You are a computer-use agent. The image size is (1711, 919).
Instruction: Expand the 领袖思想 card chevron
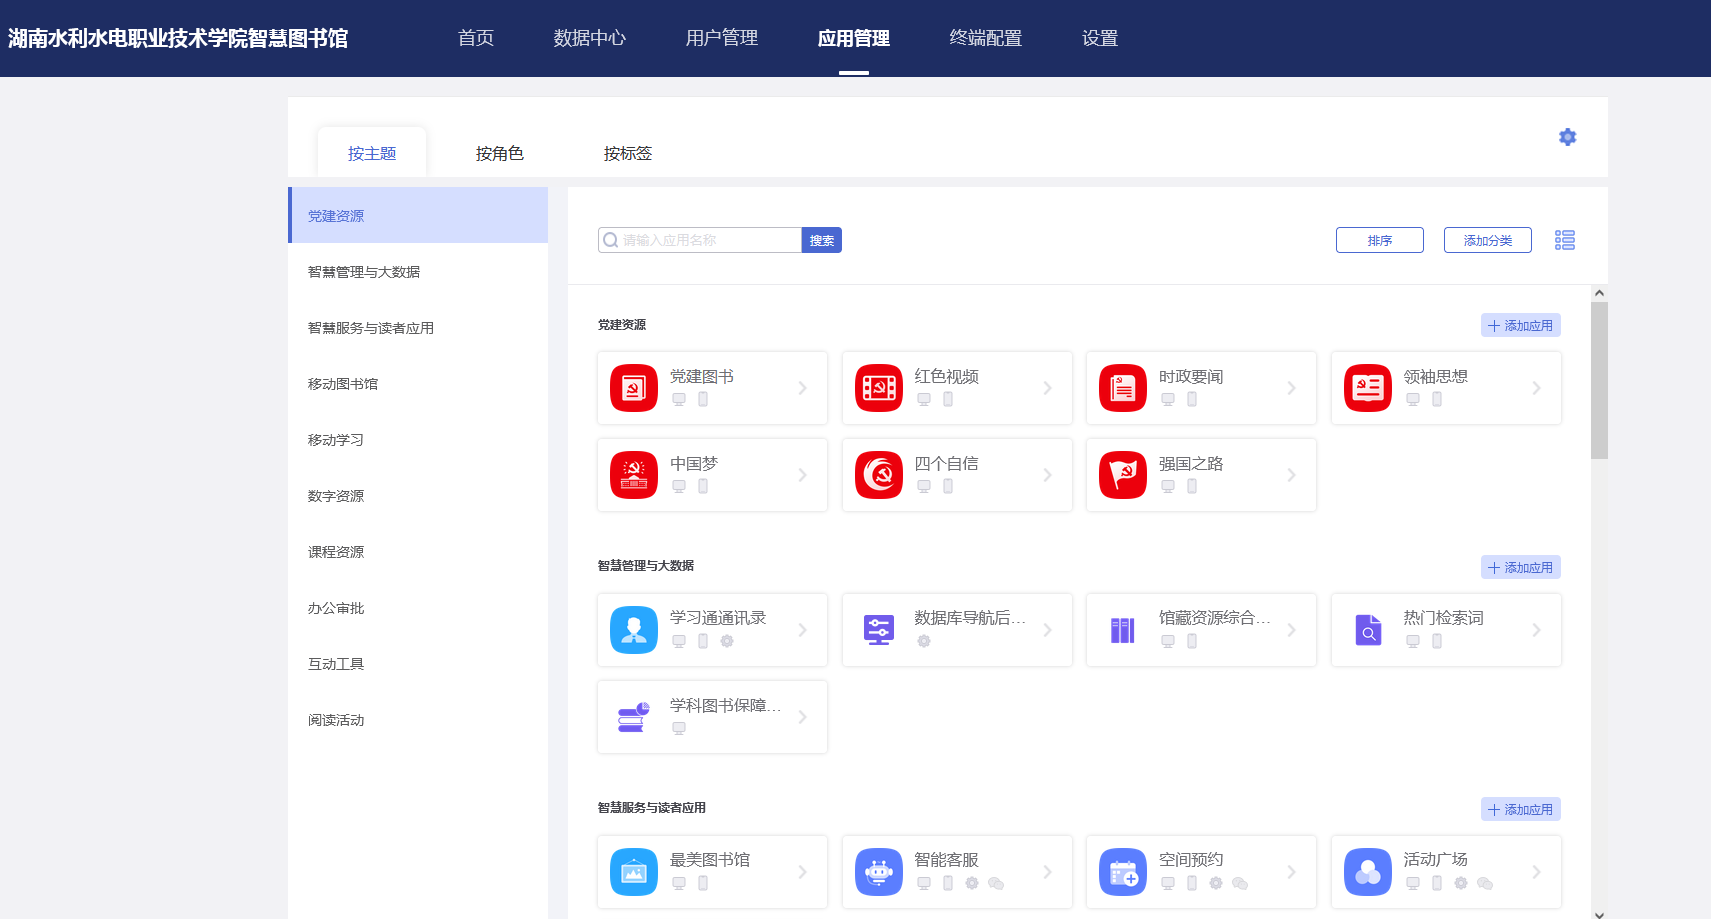pos(1536,388)
